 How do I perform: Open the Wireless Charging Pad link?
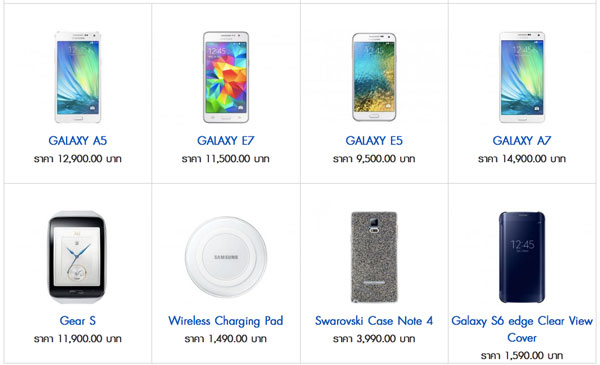point(226,321)
